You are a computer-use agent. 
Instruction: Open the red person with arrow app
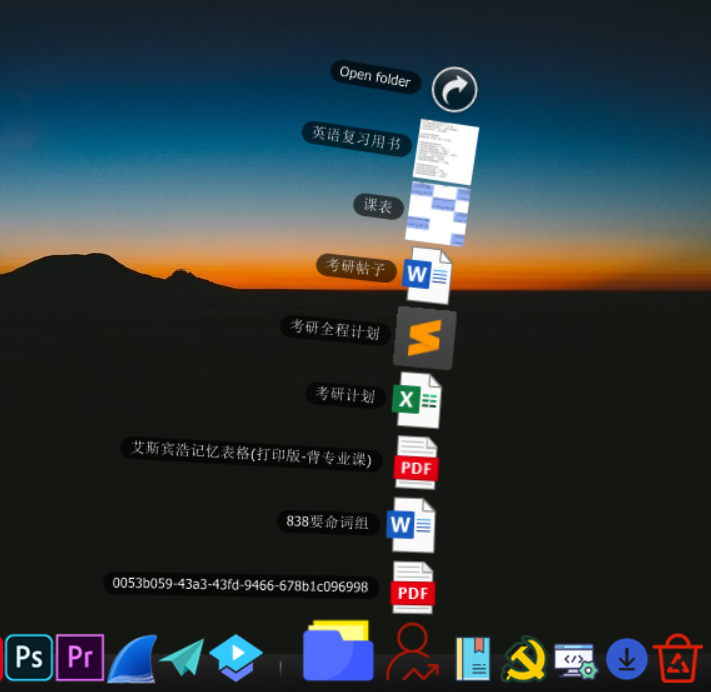(x=412, y=652)
